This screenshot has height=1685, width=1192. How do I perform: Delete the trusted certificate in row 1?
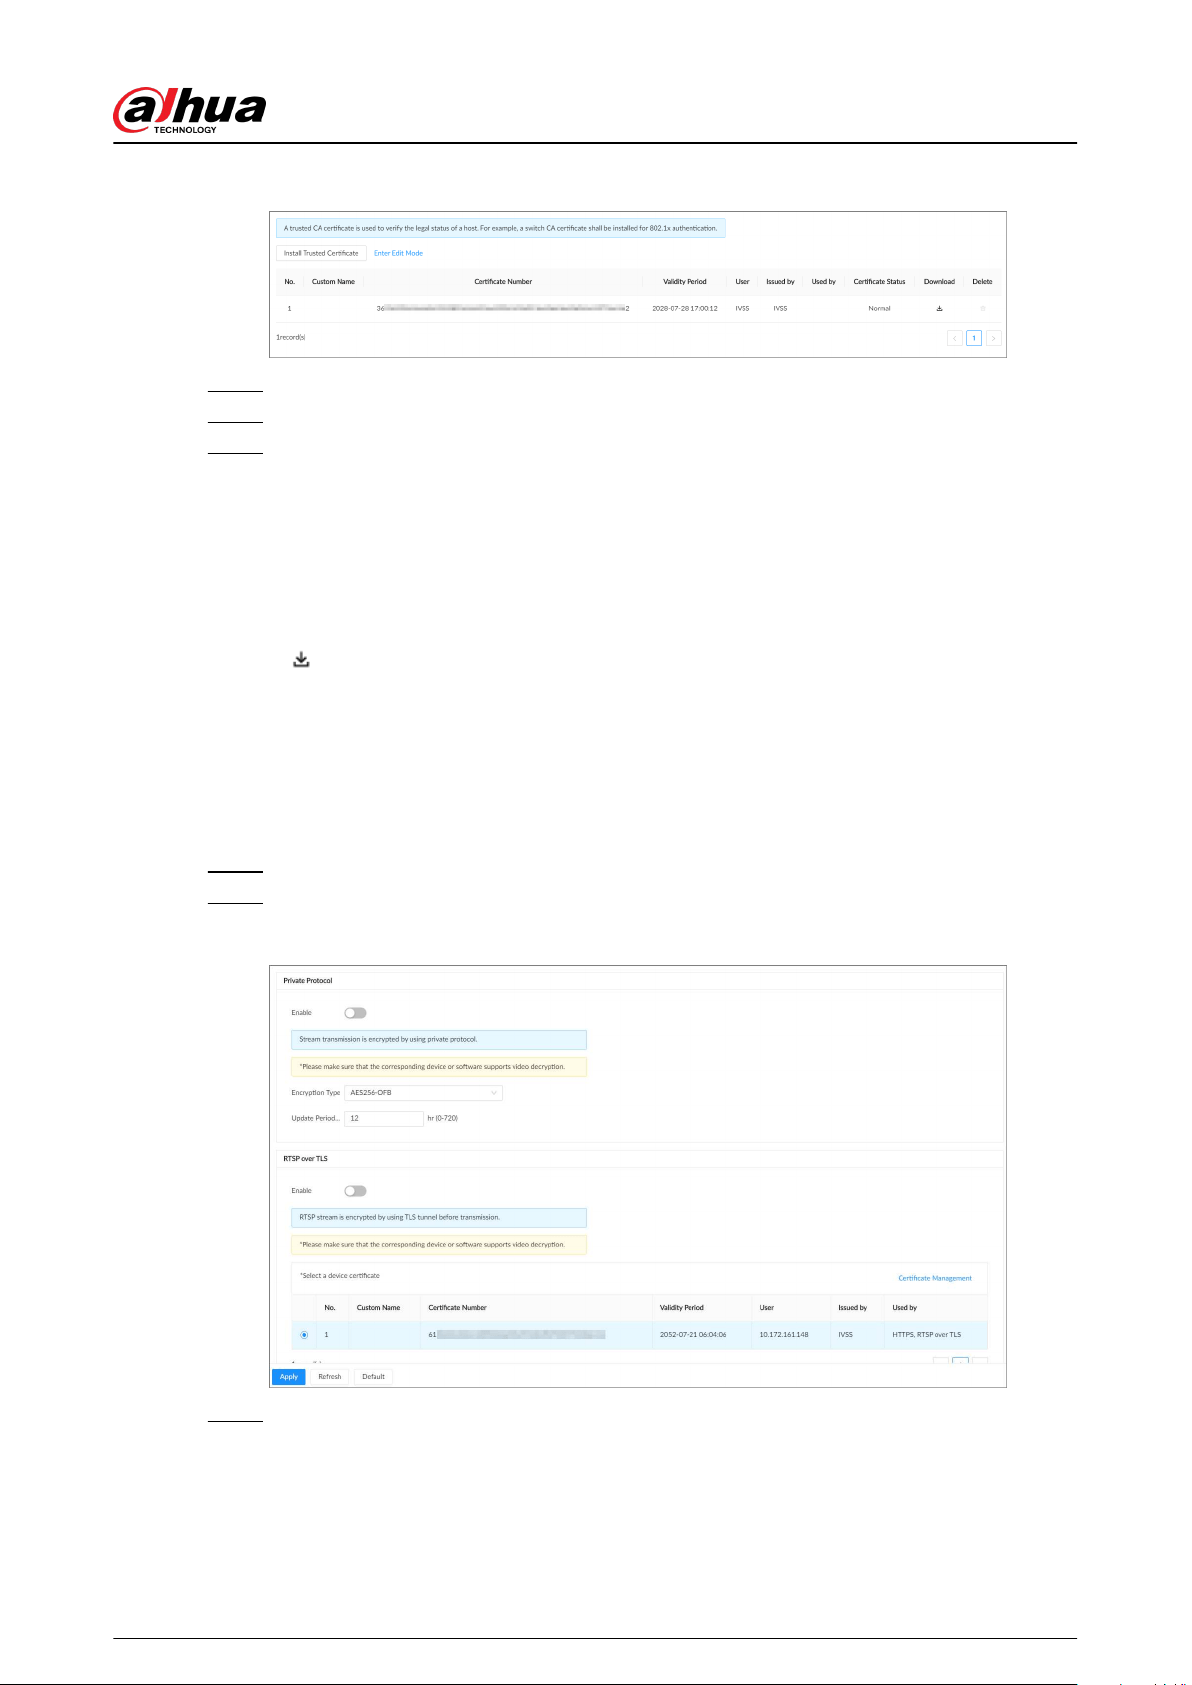tap(982, 308)
